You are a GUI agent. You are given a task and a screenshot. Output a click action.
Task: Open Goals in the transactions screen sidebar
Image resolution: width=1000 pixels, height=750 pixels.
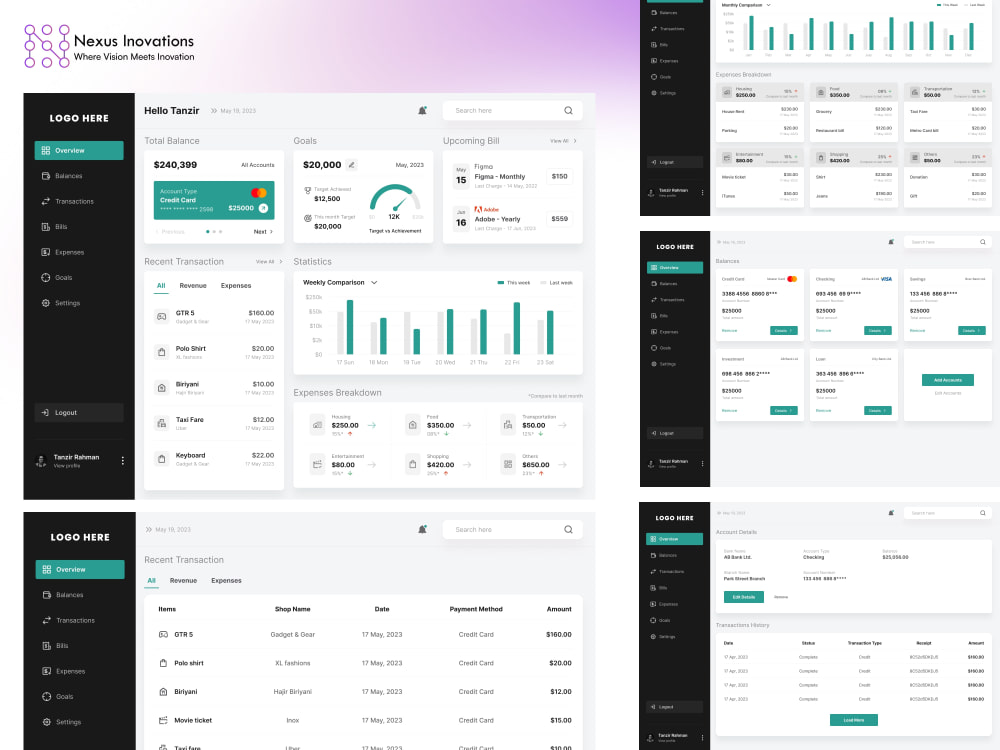tap(58, 697)
